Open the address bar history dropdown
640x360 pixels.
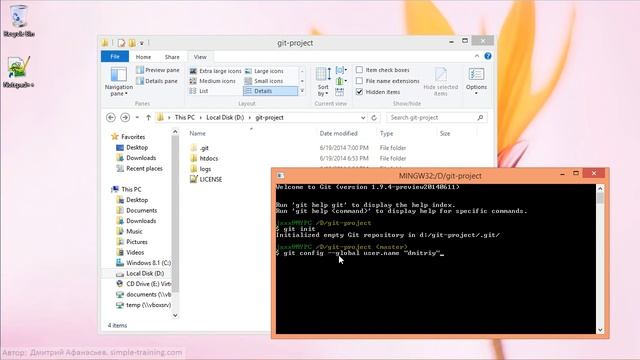tap(363, 118)
